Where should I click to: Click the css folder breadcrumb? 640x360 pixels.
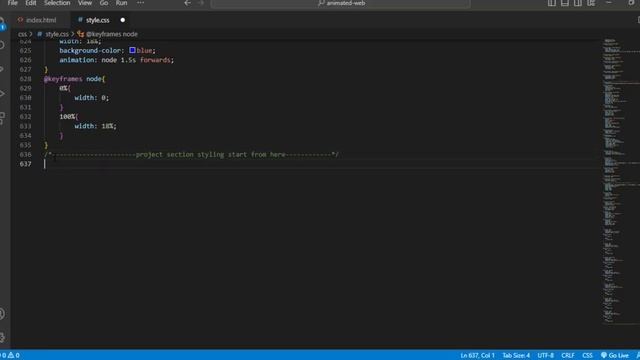coord(22,34)
